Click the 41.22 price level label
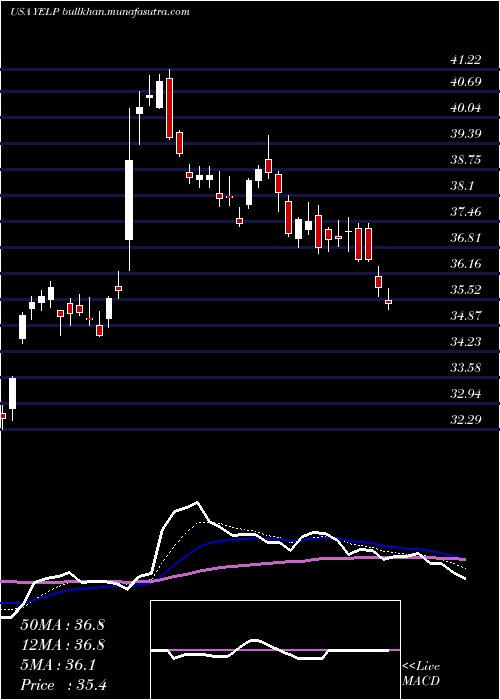The width and height of the screenshot is (500, 700). pos(466,59)
